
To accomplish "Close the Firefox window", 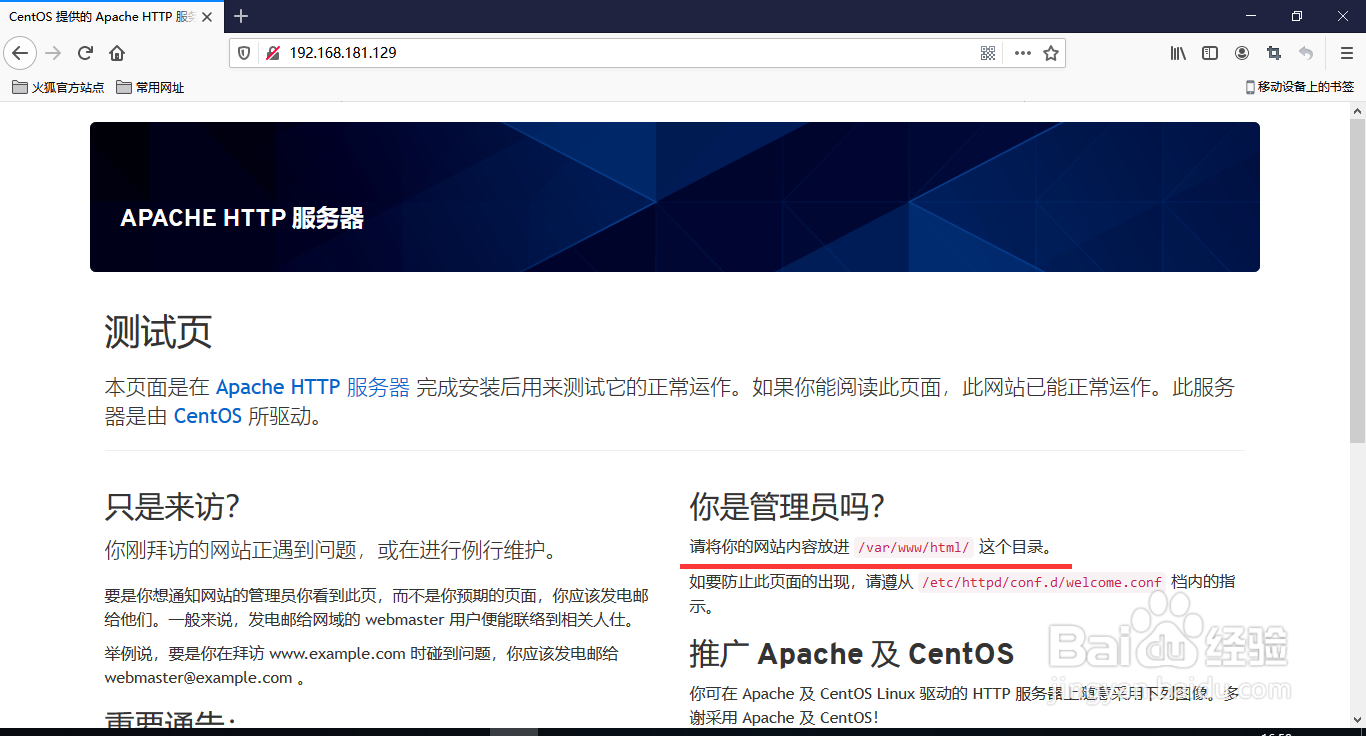I will tap(1343, 16).
